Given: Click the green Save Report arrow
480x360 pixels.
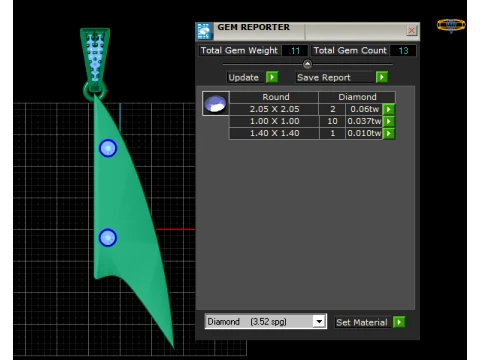Looking at the screenshot, I should (x=382, y=77).
